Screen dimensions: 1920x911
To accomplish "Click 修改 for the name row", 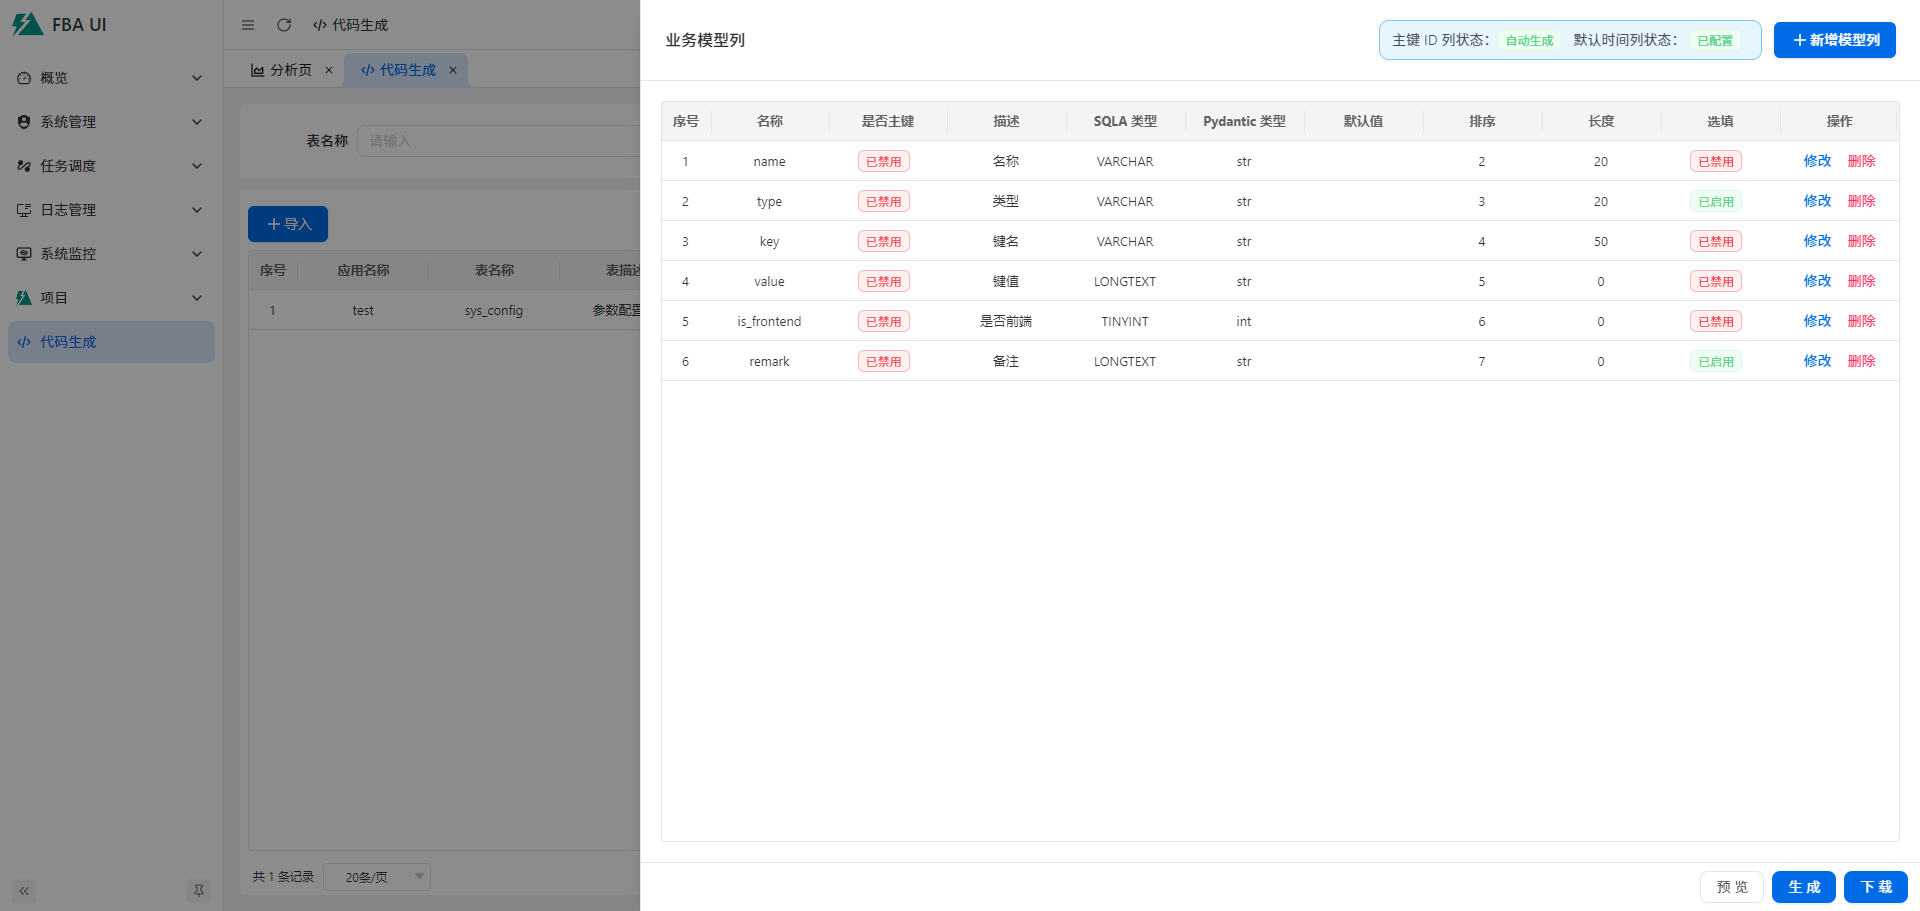I will click(1817, 161).
